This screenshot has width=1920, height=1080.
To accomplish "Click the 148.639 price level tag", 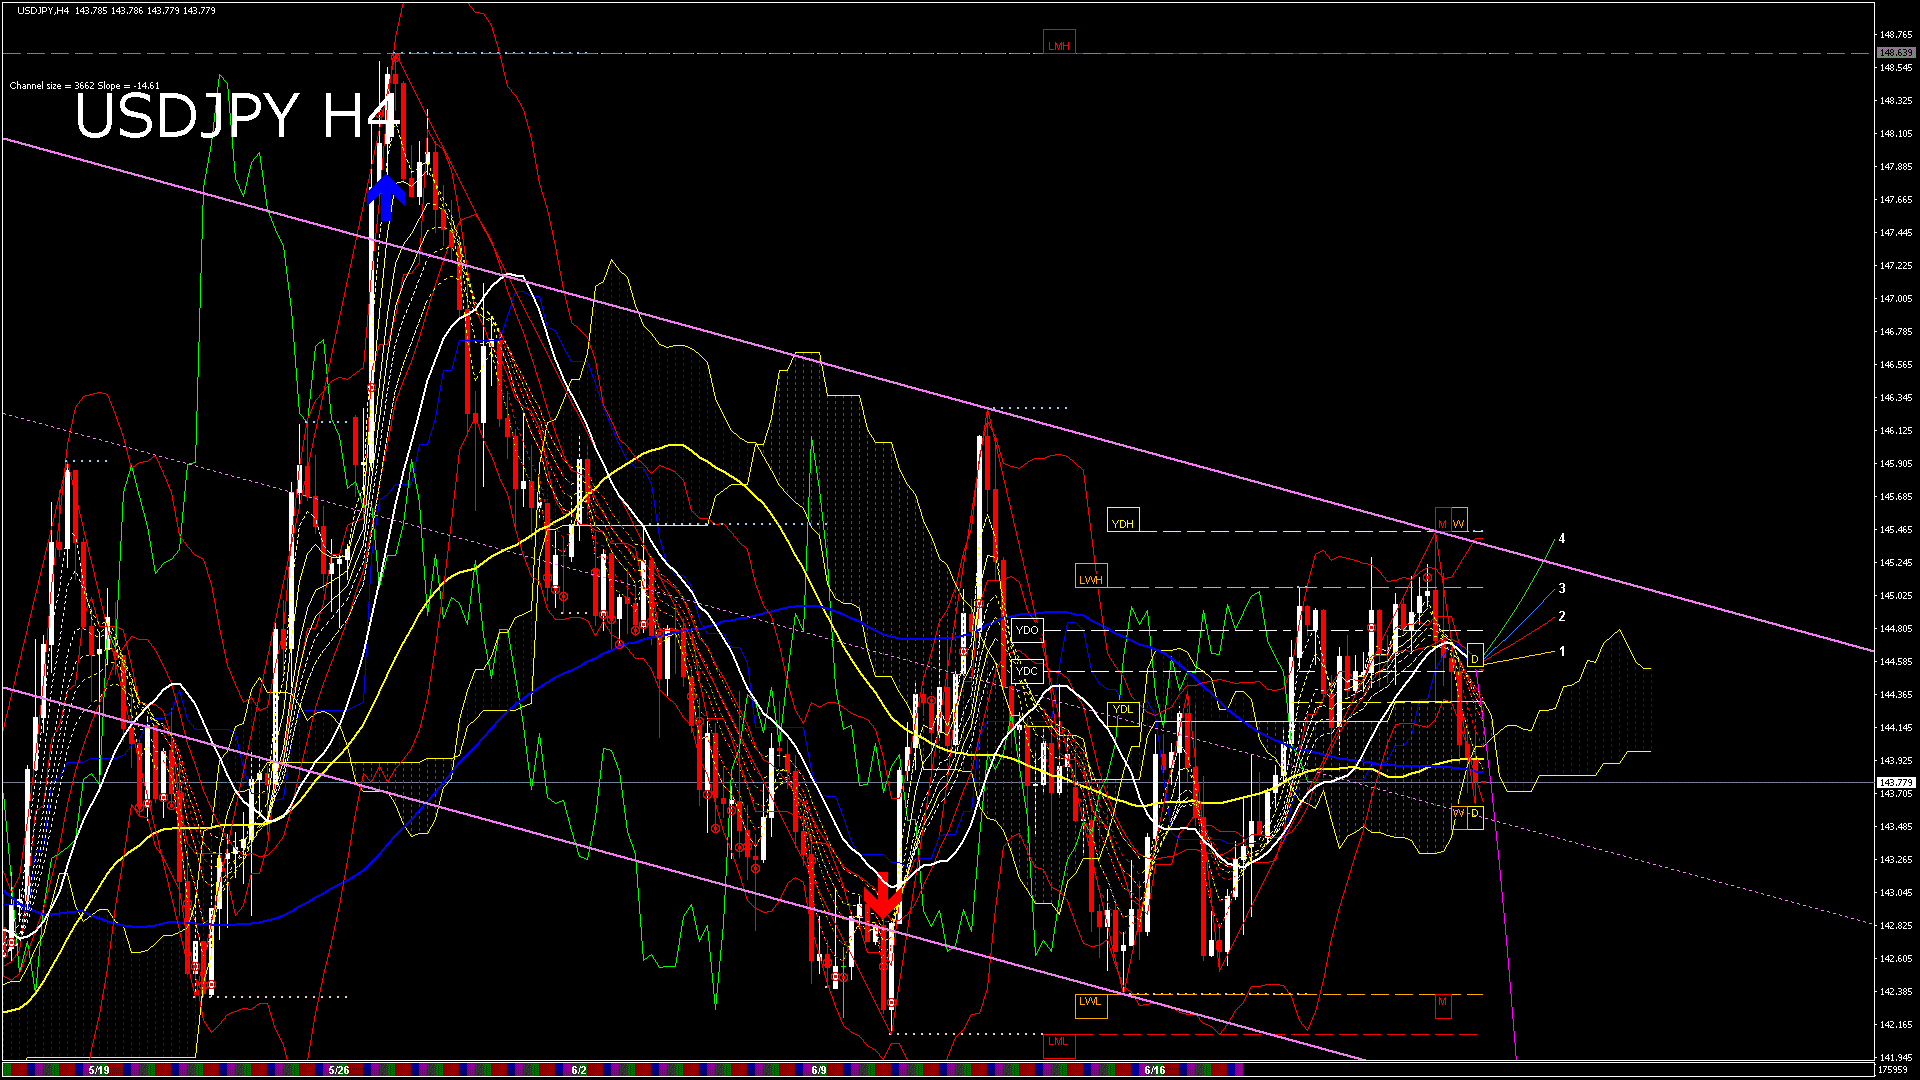I will (x=1895, y=52).
